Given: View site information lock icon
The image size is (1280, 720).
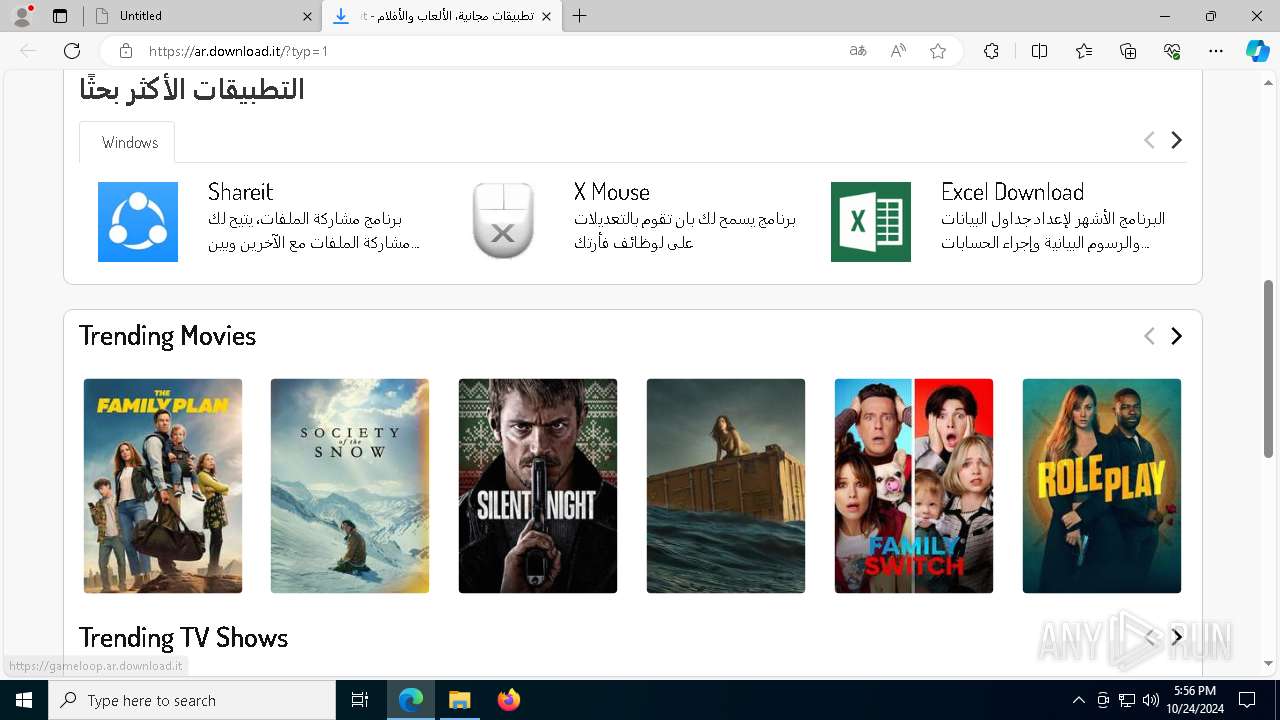Looking at the screenshot, I should pyautogui.click(x=125, y=51).
